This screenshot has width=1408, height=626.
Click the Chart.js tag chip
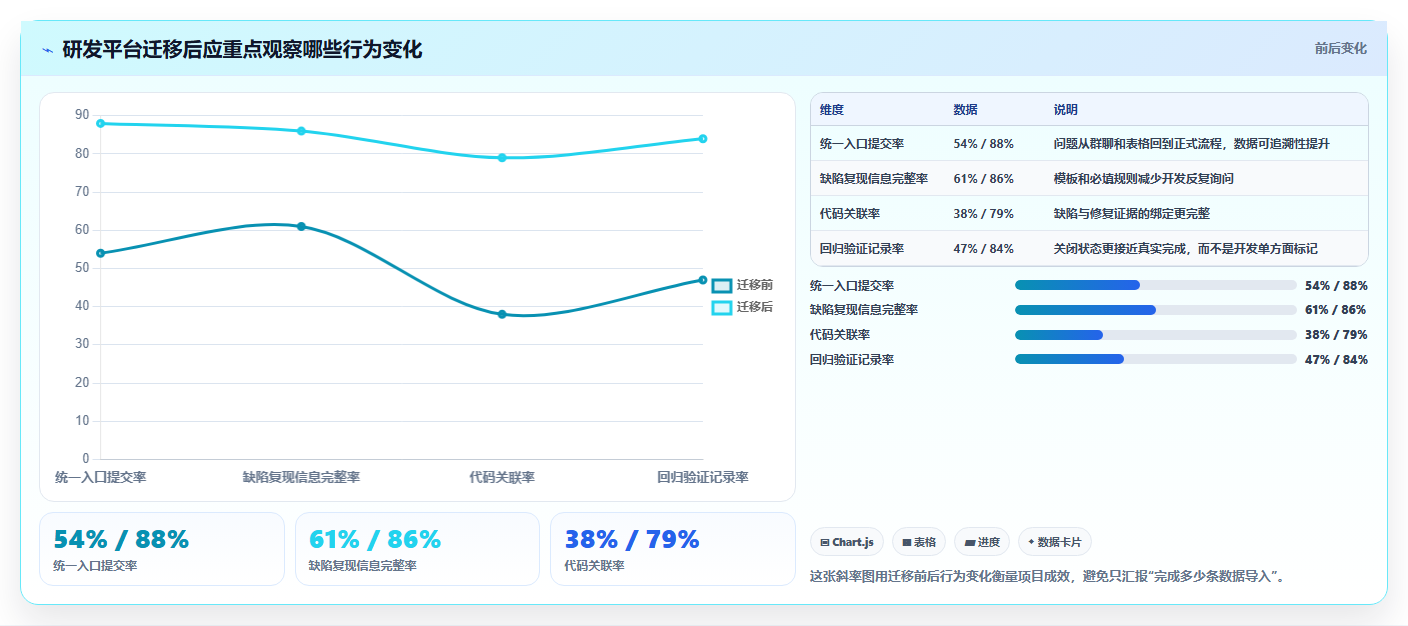847,542
